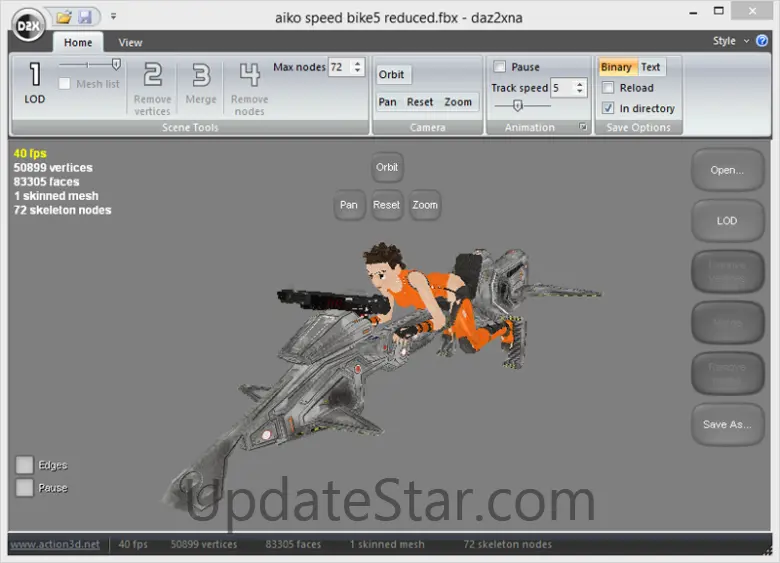Expand the quick access toolbar dropdown

tap(113, 16)
